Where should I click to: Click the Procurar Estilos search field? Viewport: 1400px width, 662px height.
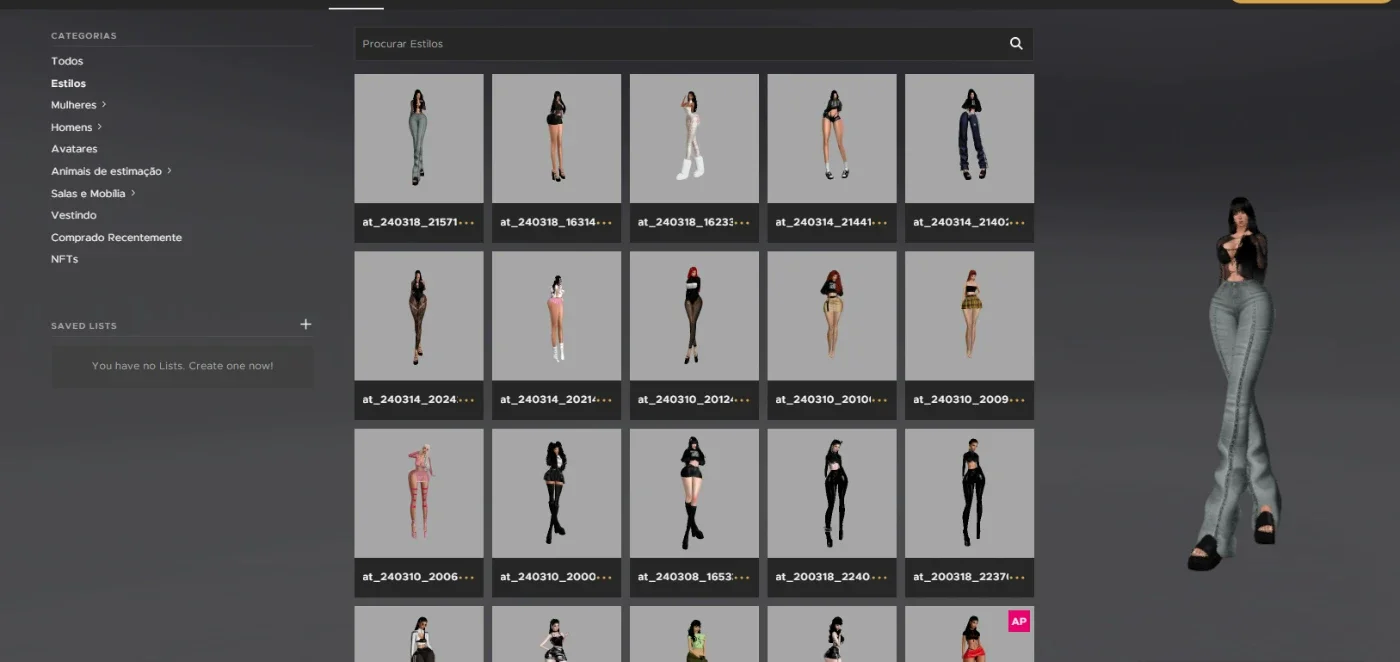point(680,44)
